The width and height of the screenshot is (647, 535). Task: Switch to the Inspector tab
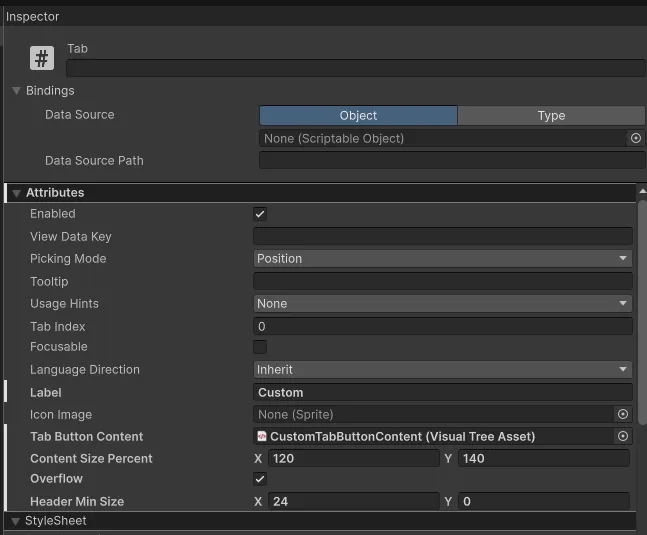click(33, 17)
